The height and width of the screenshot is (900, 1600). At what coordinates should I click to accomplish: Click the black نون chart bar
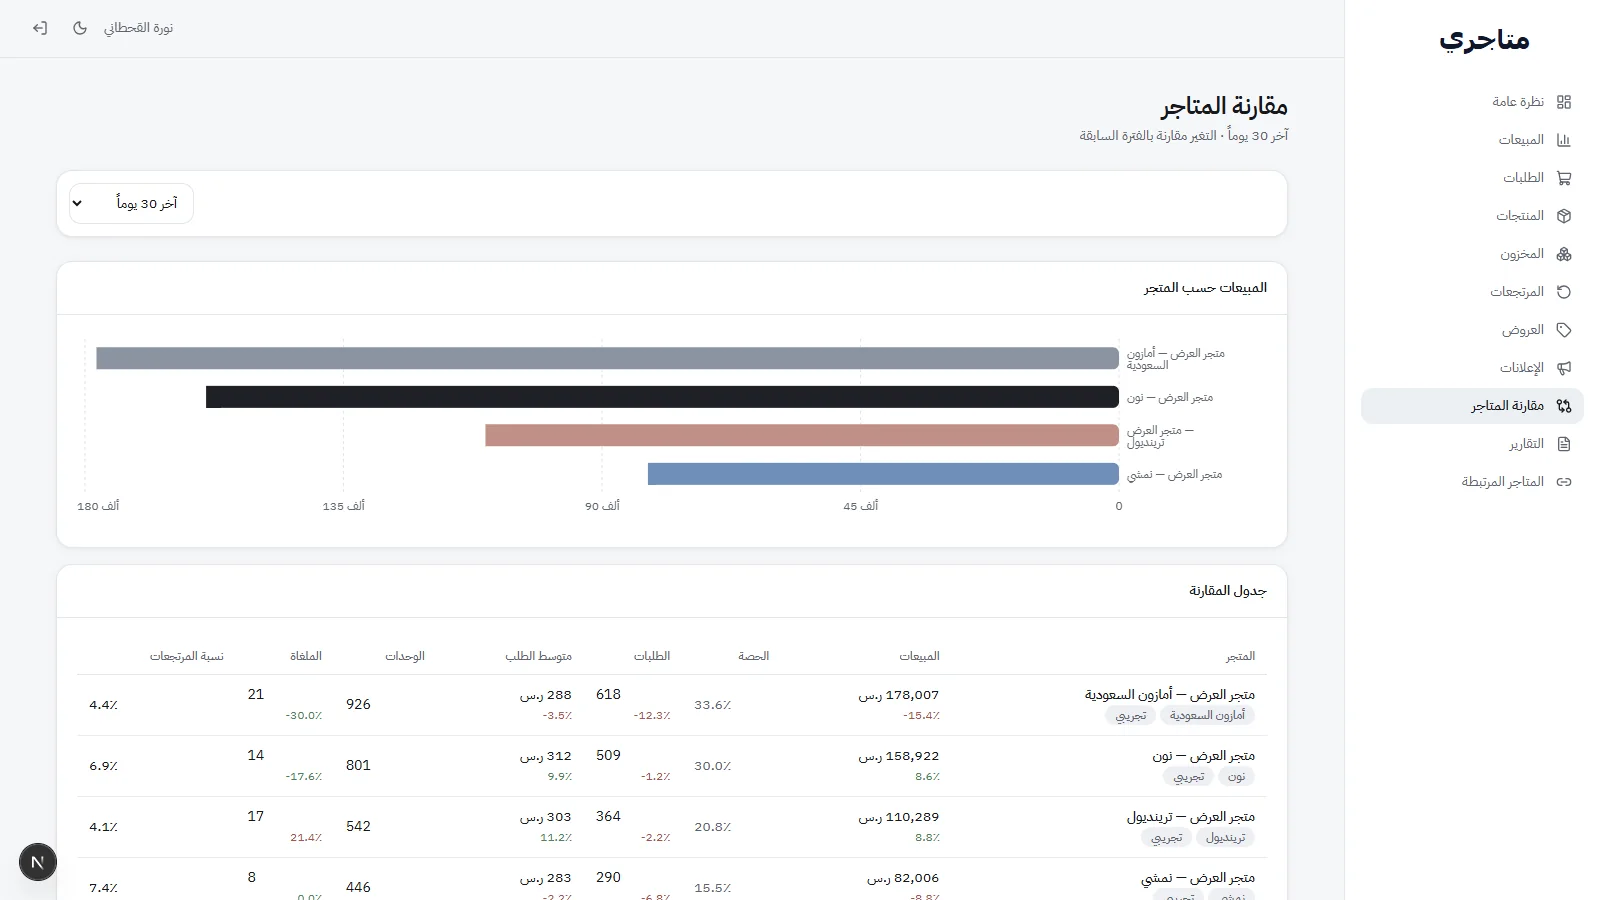[662, 397]
